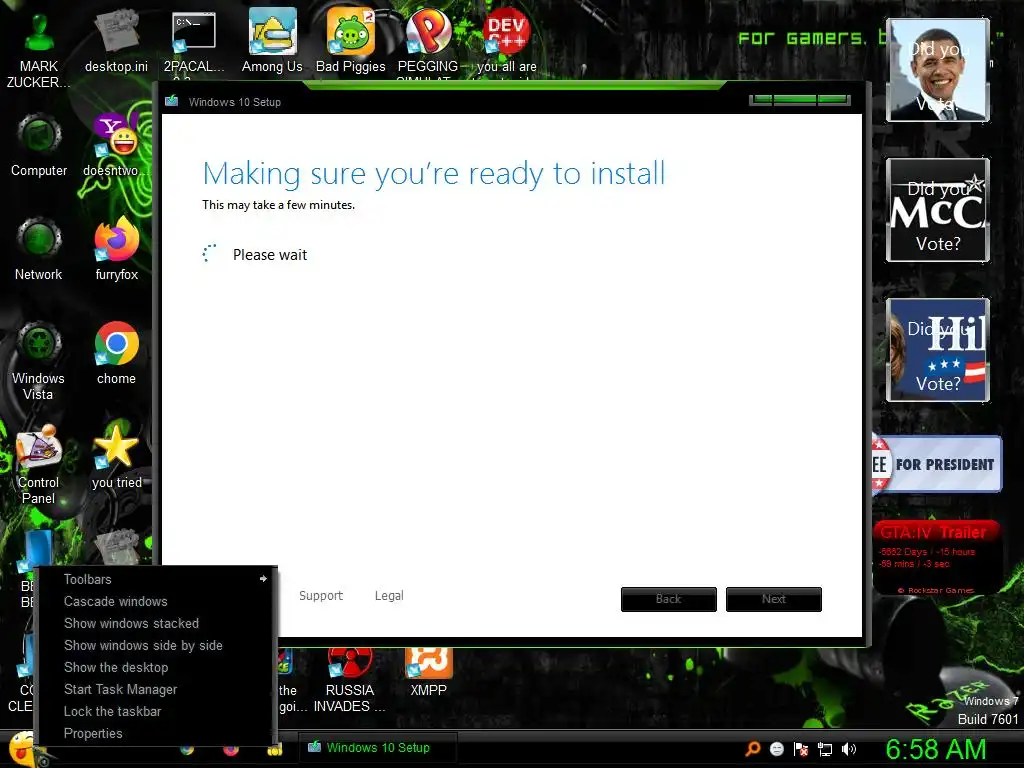Open the MARK ZUCKER... desktop icon

click(x=39, y=49)
